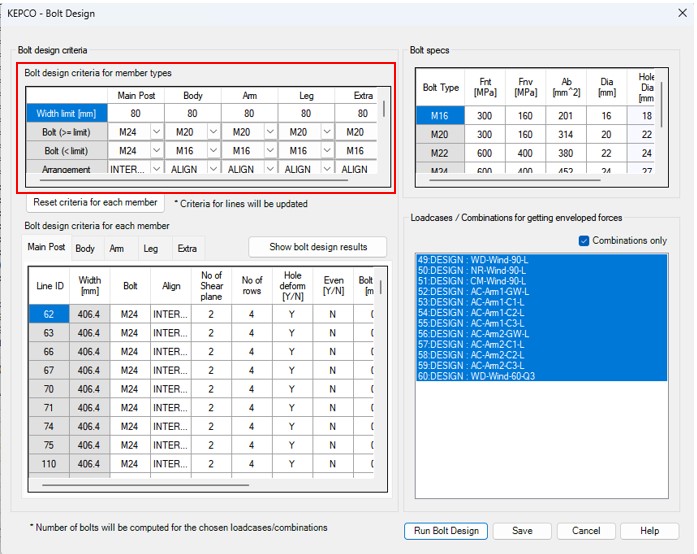
Task: Expand Leg Arrangement ALIGN dropdown
Action: click(325, 170)
